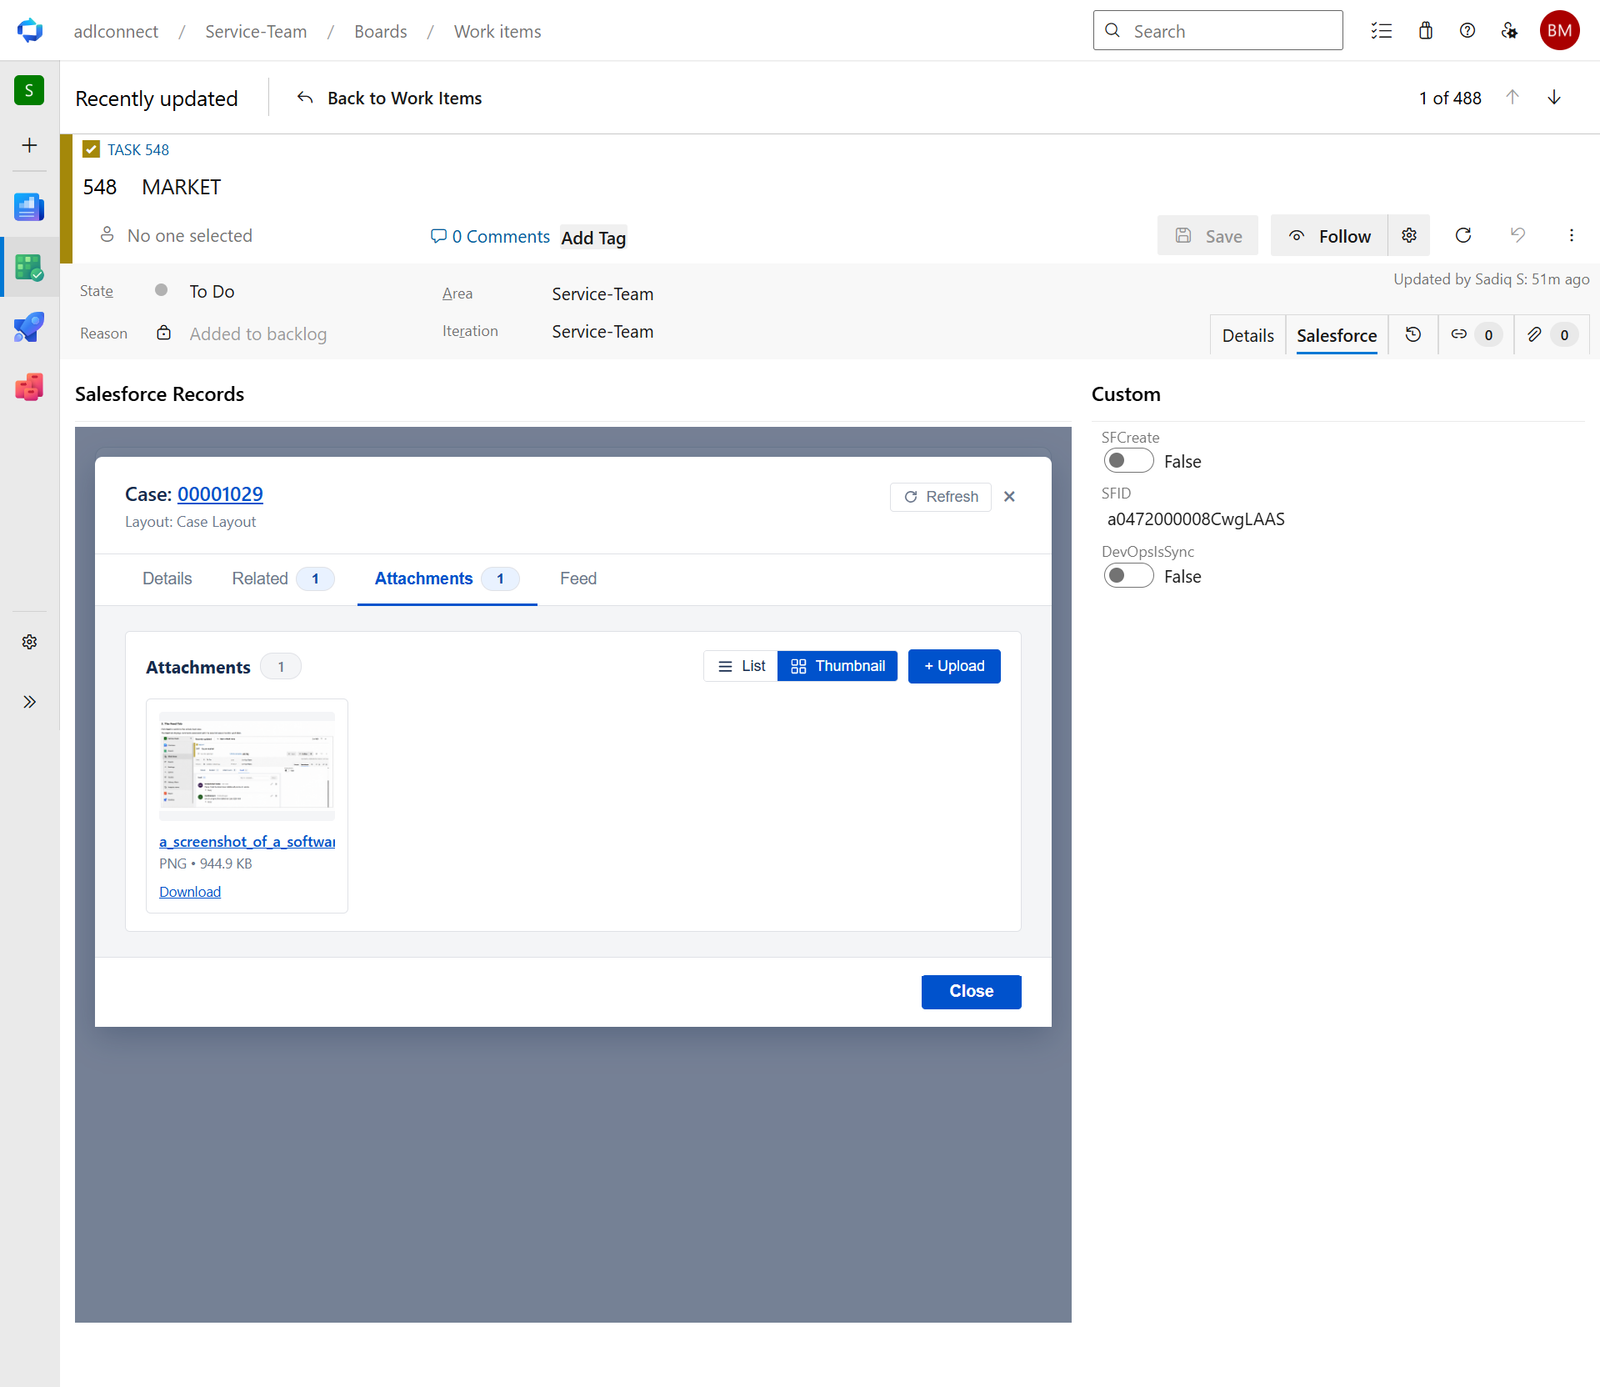Go to previous work item with up arrow
Image resolution: width=1600 pixels, height=1387 pixels.
coord(1512,97)
